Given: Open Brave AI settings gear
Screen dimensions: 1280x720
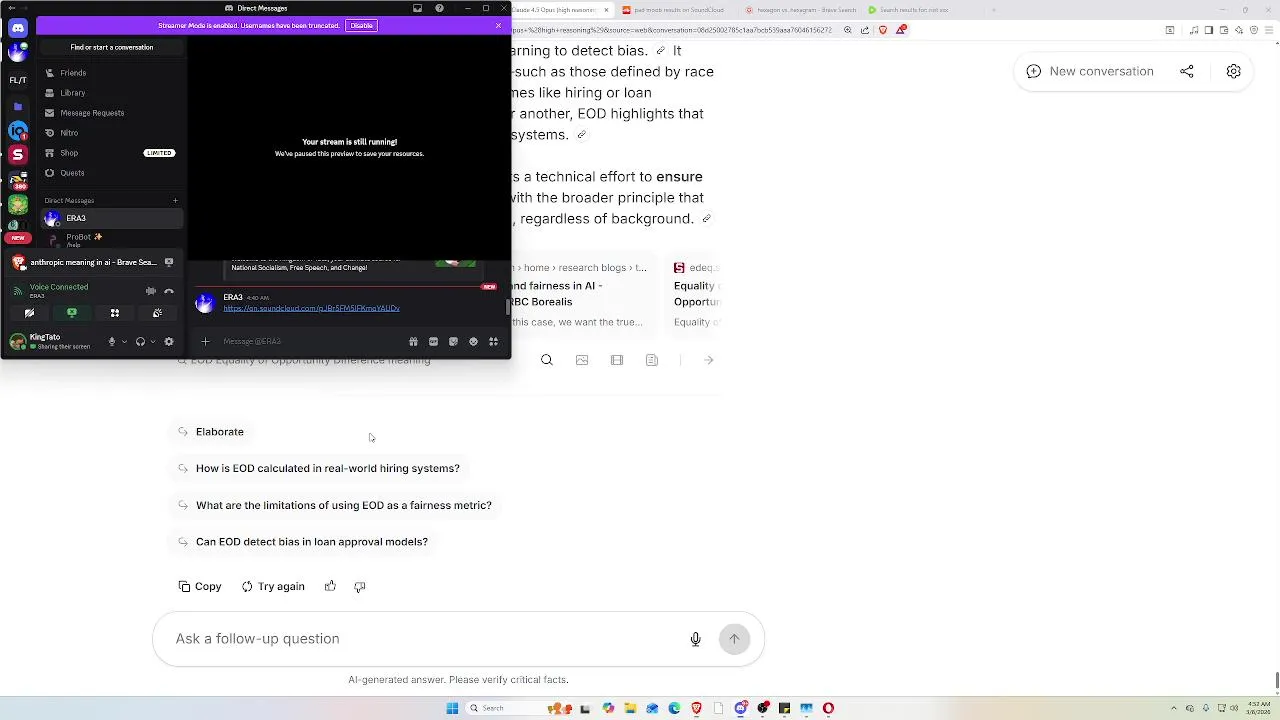Looking at the screenshot, I should (x=1233, y=71).
